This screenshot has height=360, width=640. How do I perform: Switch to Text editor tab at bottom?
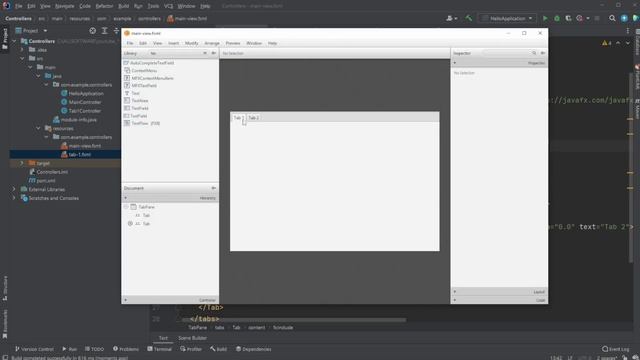[163, 338]
